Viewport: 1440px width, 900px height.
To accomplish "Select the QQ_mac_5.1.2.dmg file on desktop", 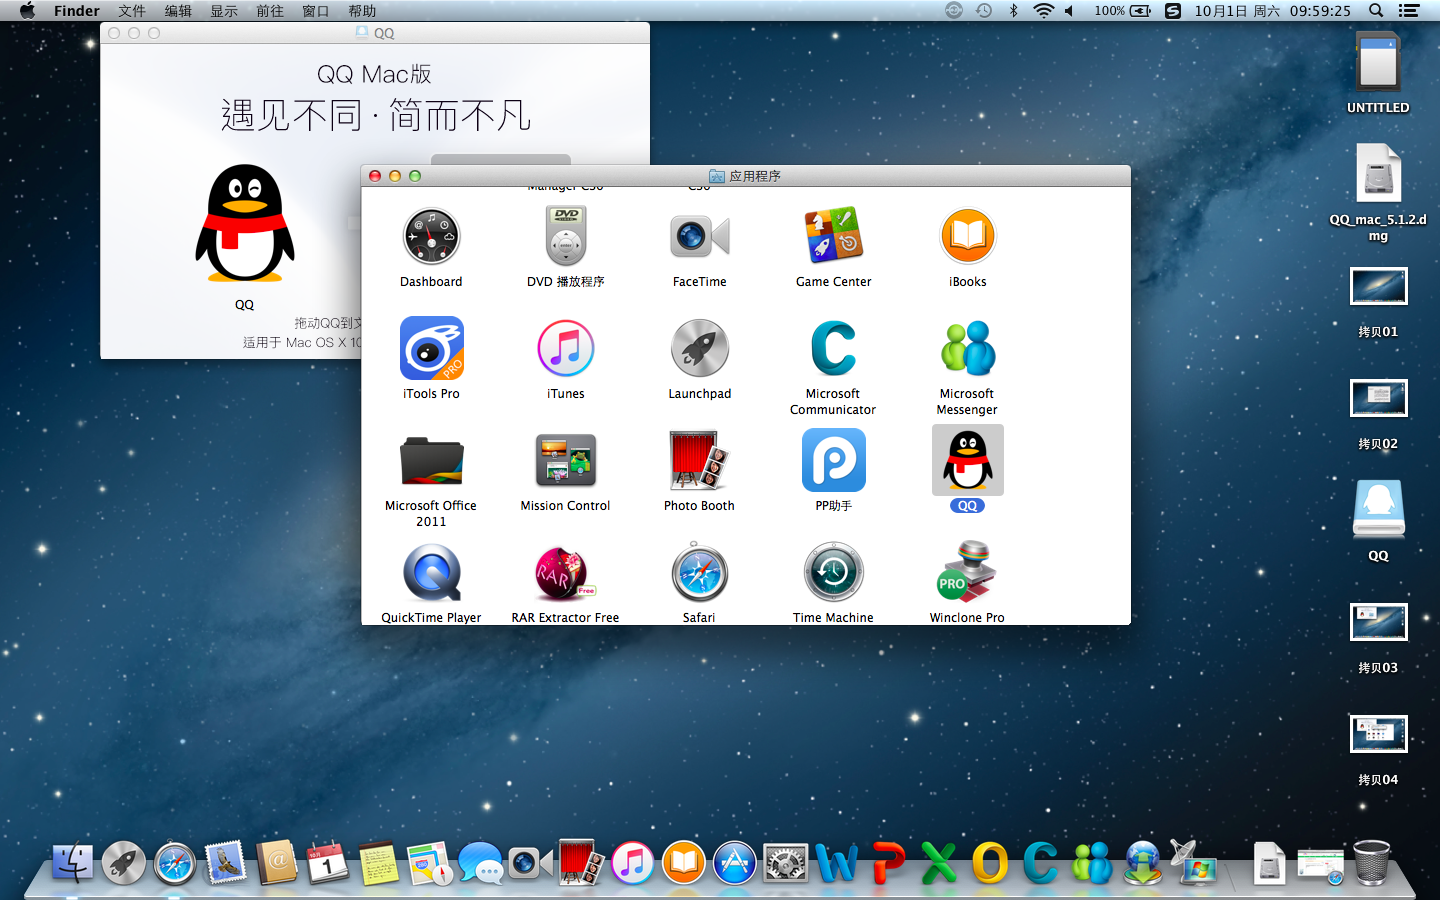I will pos(1378,174).
